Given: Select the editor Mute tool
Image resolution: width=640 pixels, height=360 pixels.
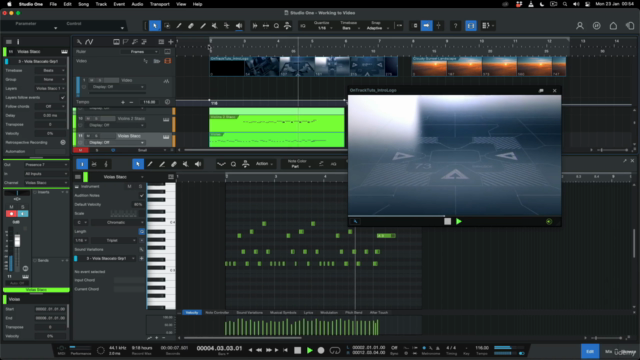Looking at the screenshot, I should (186, 164).
